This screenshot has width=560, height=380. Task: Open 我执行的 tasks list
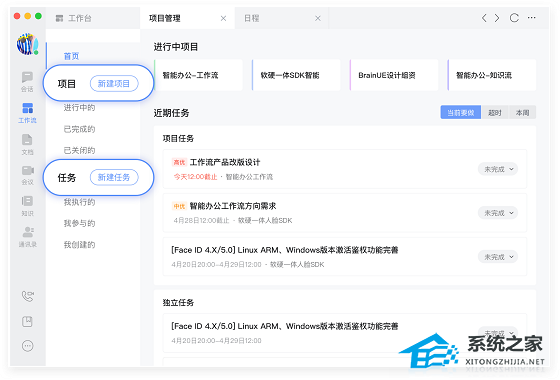[x=79, y=202]
